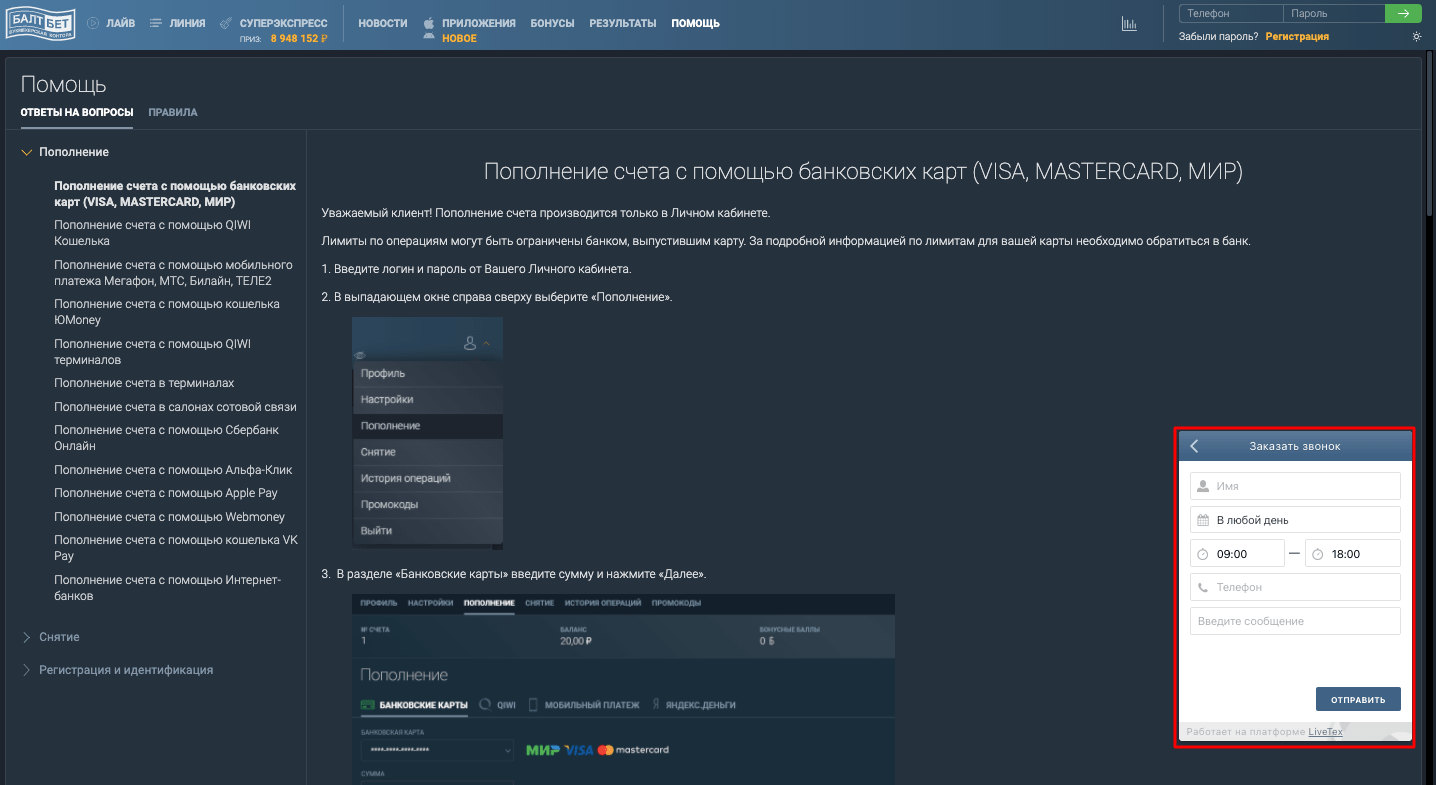Open the В любой день day selector
This screenshot has width=1436, height=785.
click(1295, 520)
